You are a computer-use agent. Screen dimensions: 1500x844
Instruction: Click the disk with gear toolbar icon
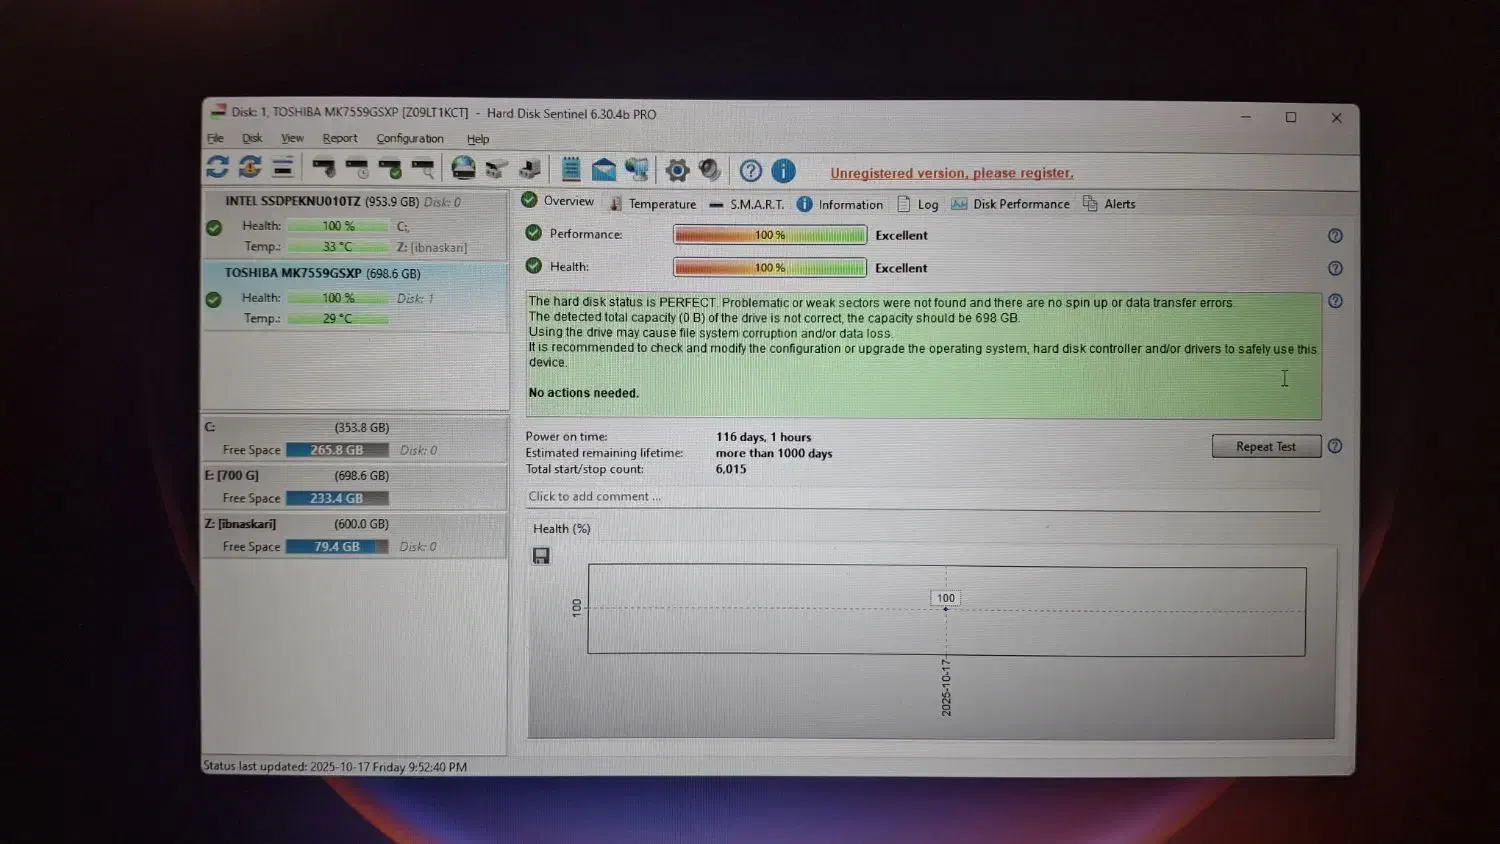(x=324, y=168)
